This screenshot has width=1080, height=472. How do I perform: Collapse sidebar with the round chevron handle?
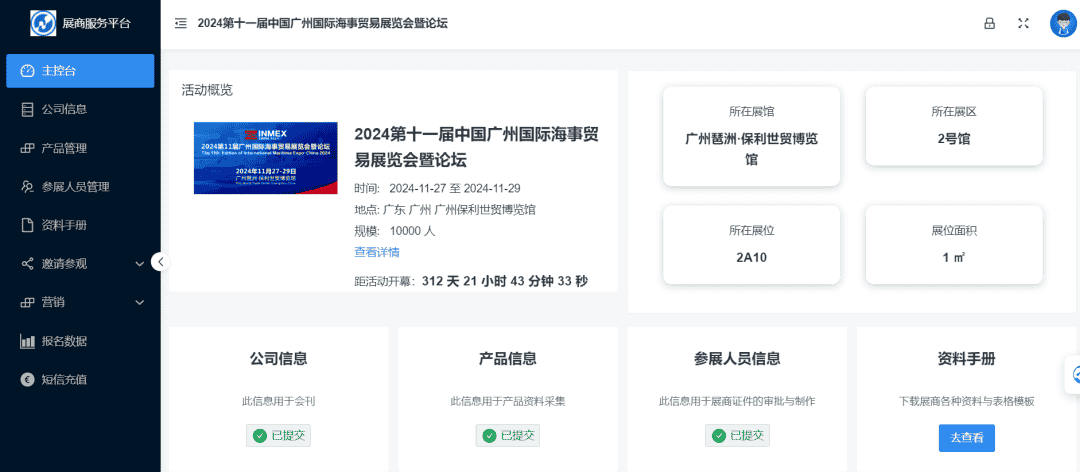pos(160,262)
